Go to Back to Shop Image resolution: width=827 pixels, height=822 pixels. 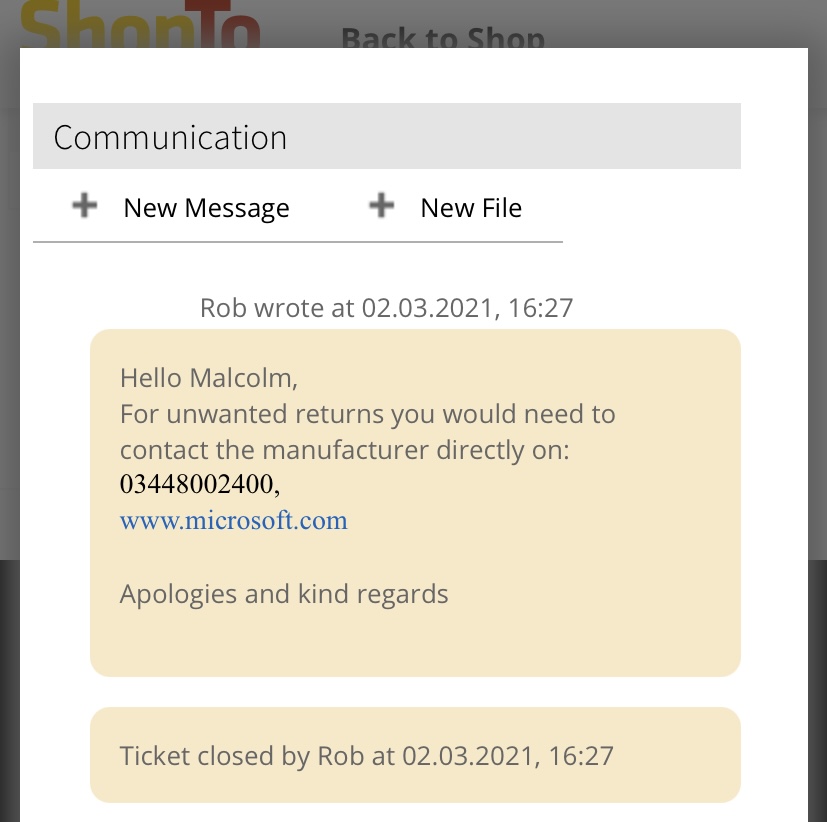coord(443,38)
